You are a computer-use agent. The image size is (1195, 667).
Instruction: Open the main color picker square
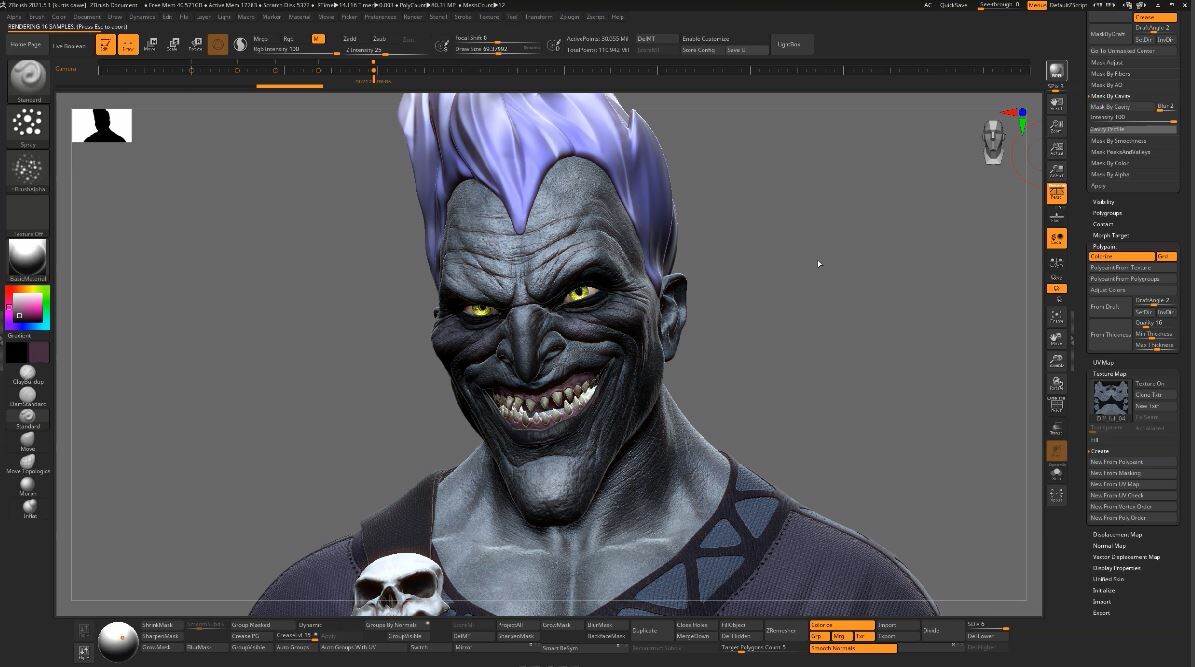pos(27,308)
